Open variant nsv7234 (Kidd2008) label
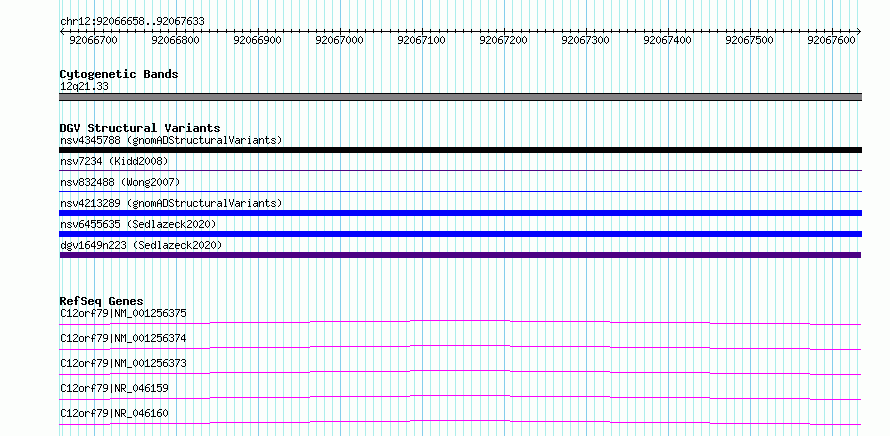This screenshot has height=436, width=890. (114, 161)
